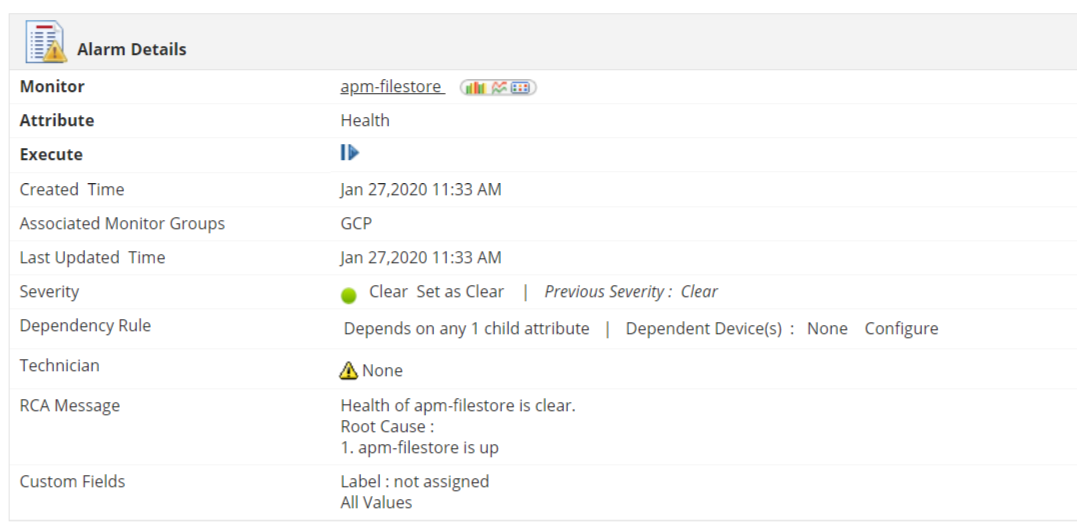Select Depends on any 1 child attribute
The image size is (1077, 530).
(x=466, y=329)
